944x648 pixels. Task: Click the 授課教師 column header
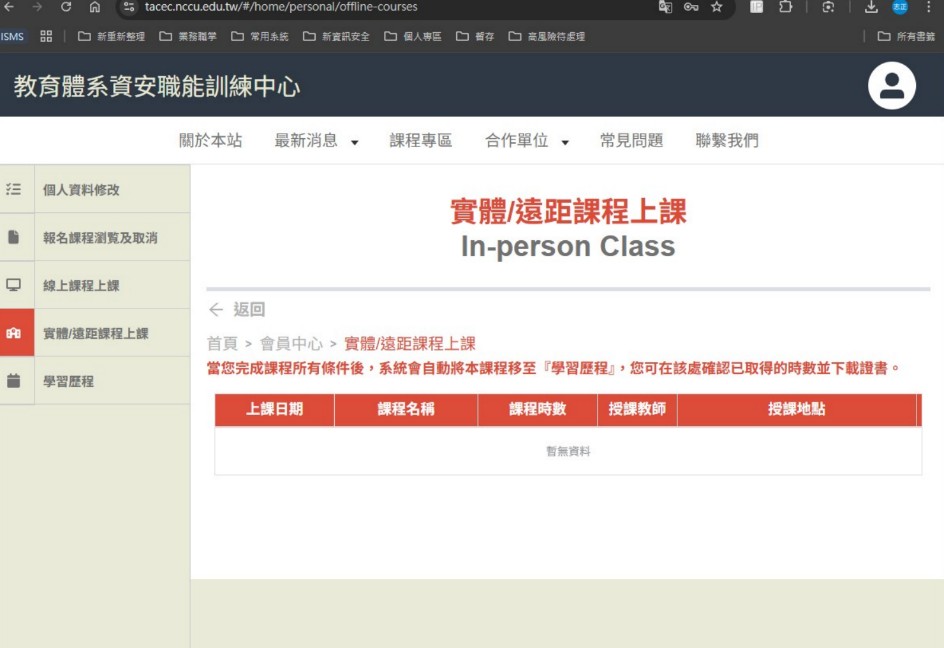pos(637,410)
